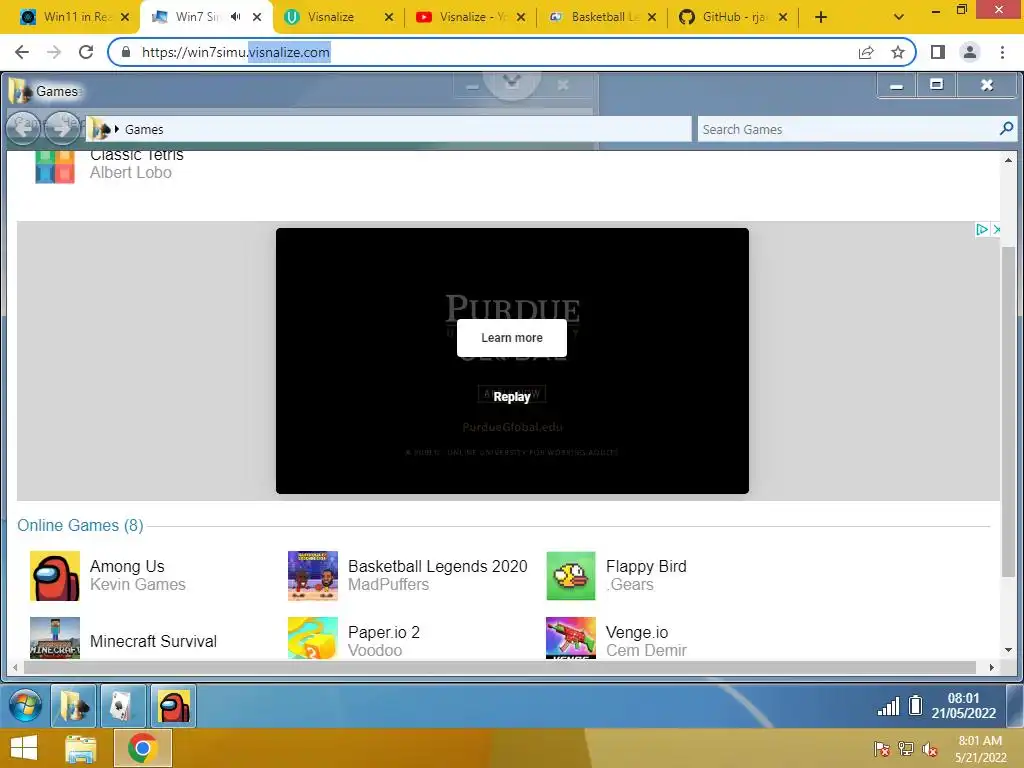Switch to the Visnalize YouTube tab
The height and width of the screenshot is (768, 1024).
pyautogui.click(x=470, y=17)
